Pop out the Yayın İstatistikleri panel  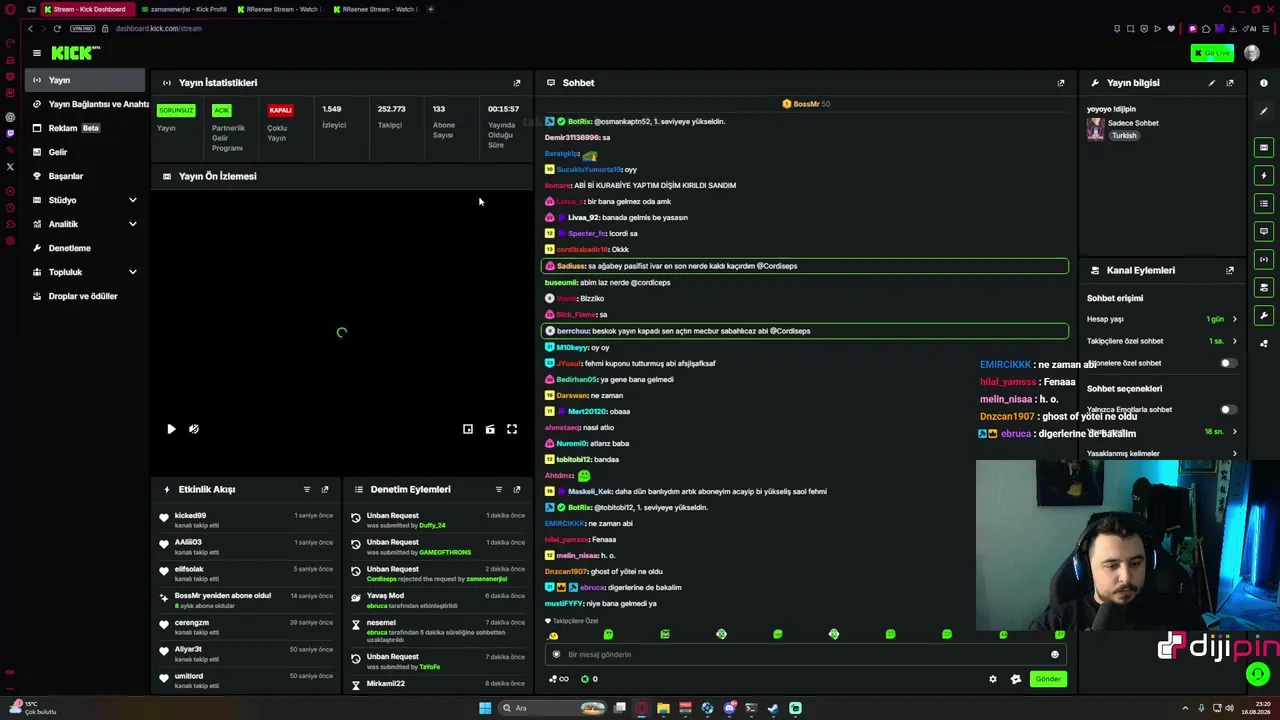click(x=517, y=83)
